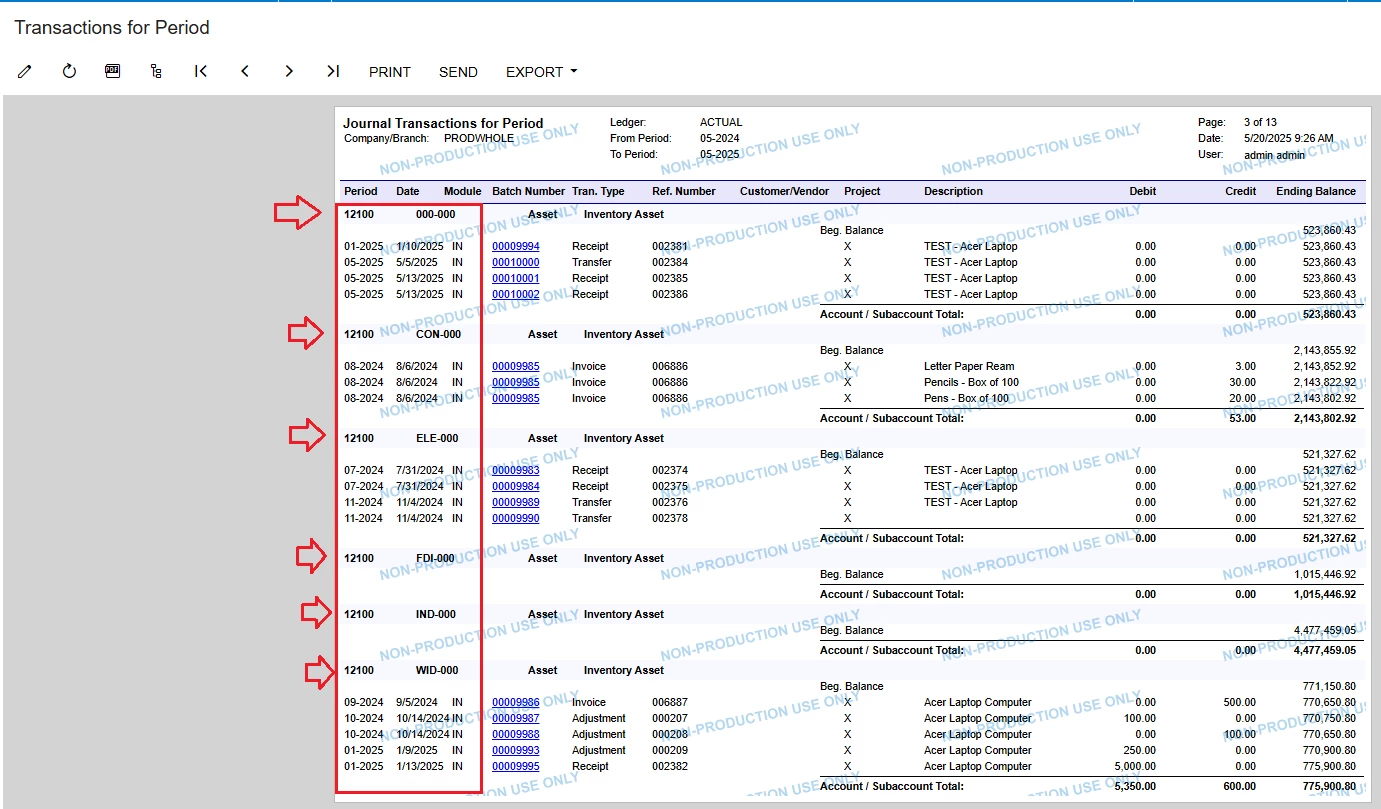Click the 5,000.00 debit amount

[1134, 766]
